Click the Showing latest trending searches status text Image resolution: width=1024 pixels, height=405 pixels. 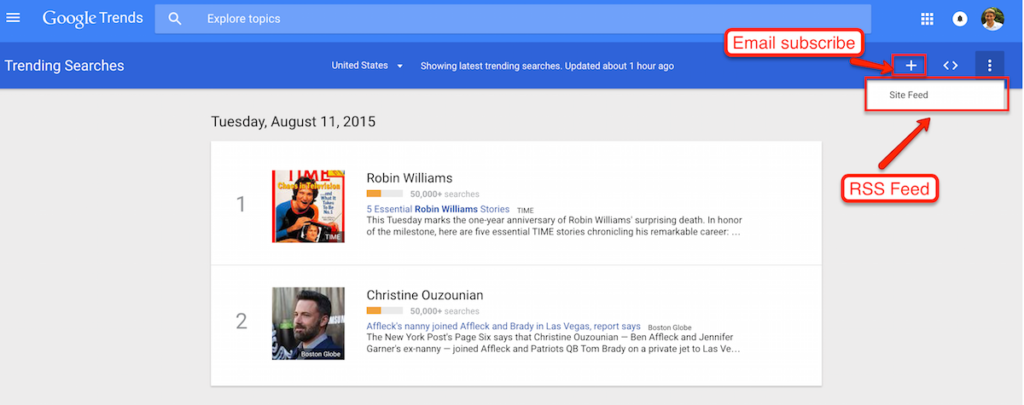(x=547, y=66)
